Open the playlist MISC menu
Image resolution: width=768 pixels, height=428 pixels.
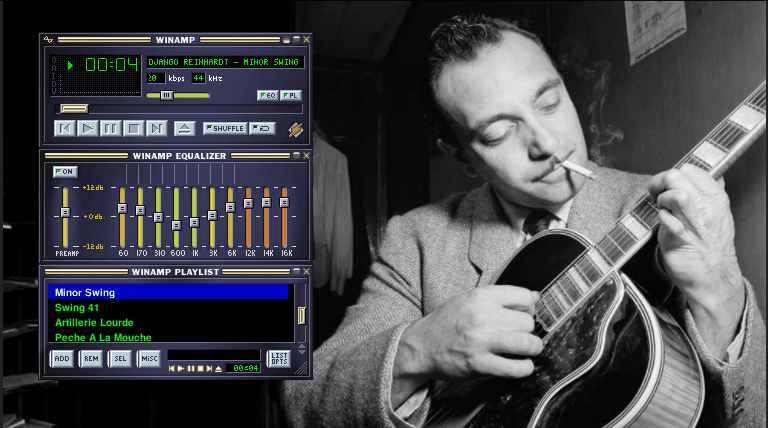149,358
